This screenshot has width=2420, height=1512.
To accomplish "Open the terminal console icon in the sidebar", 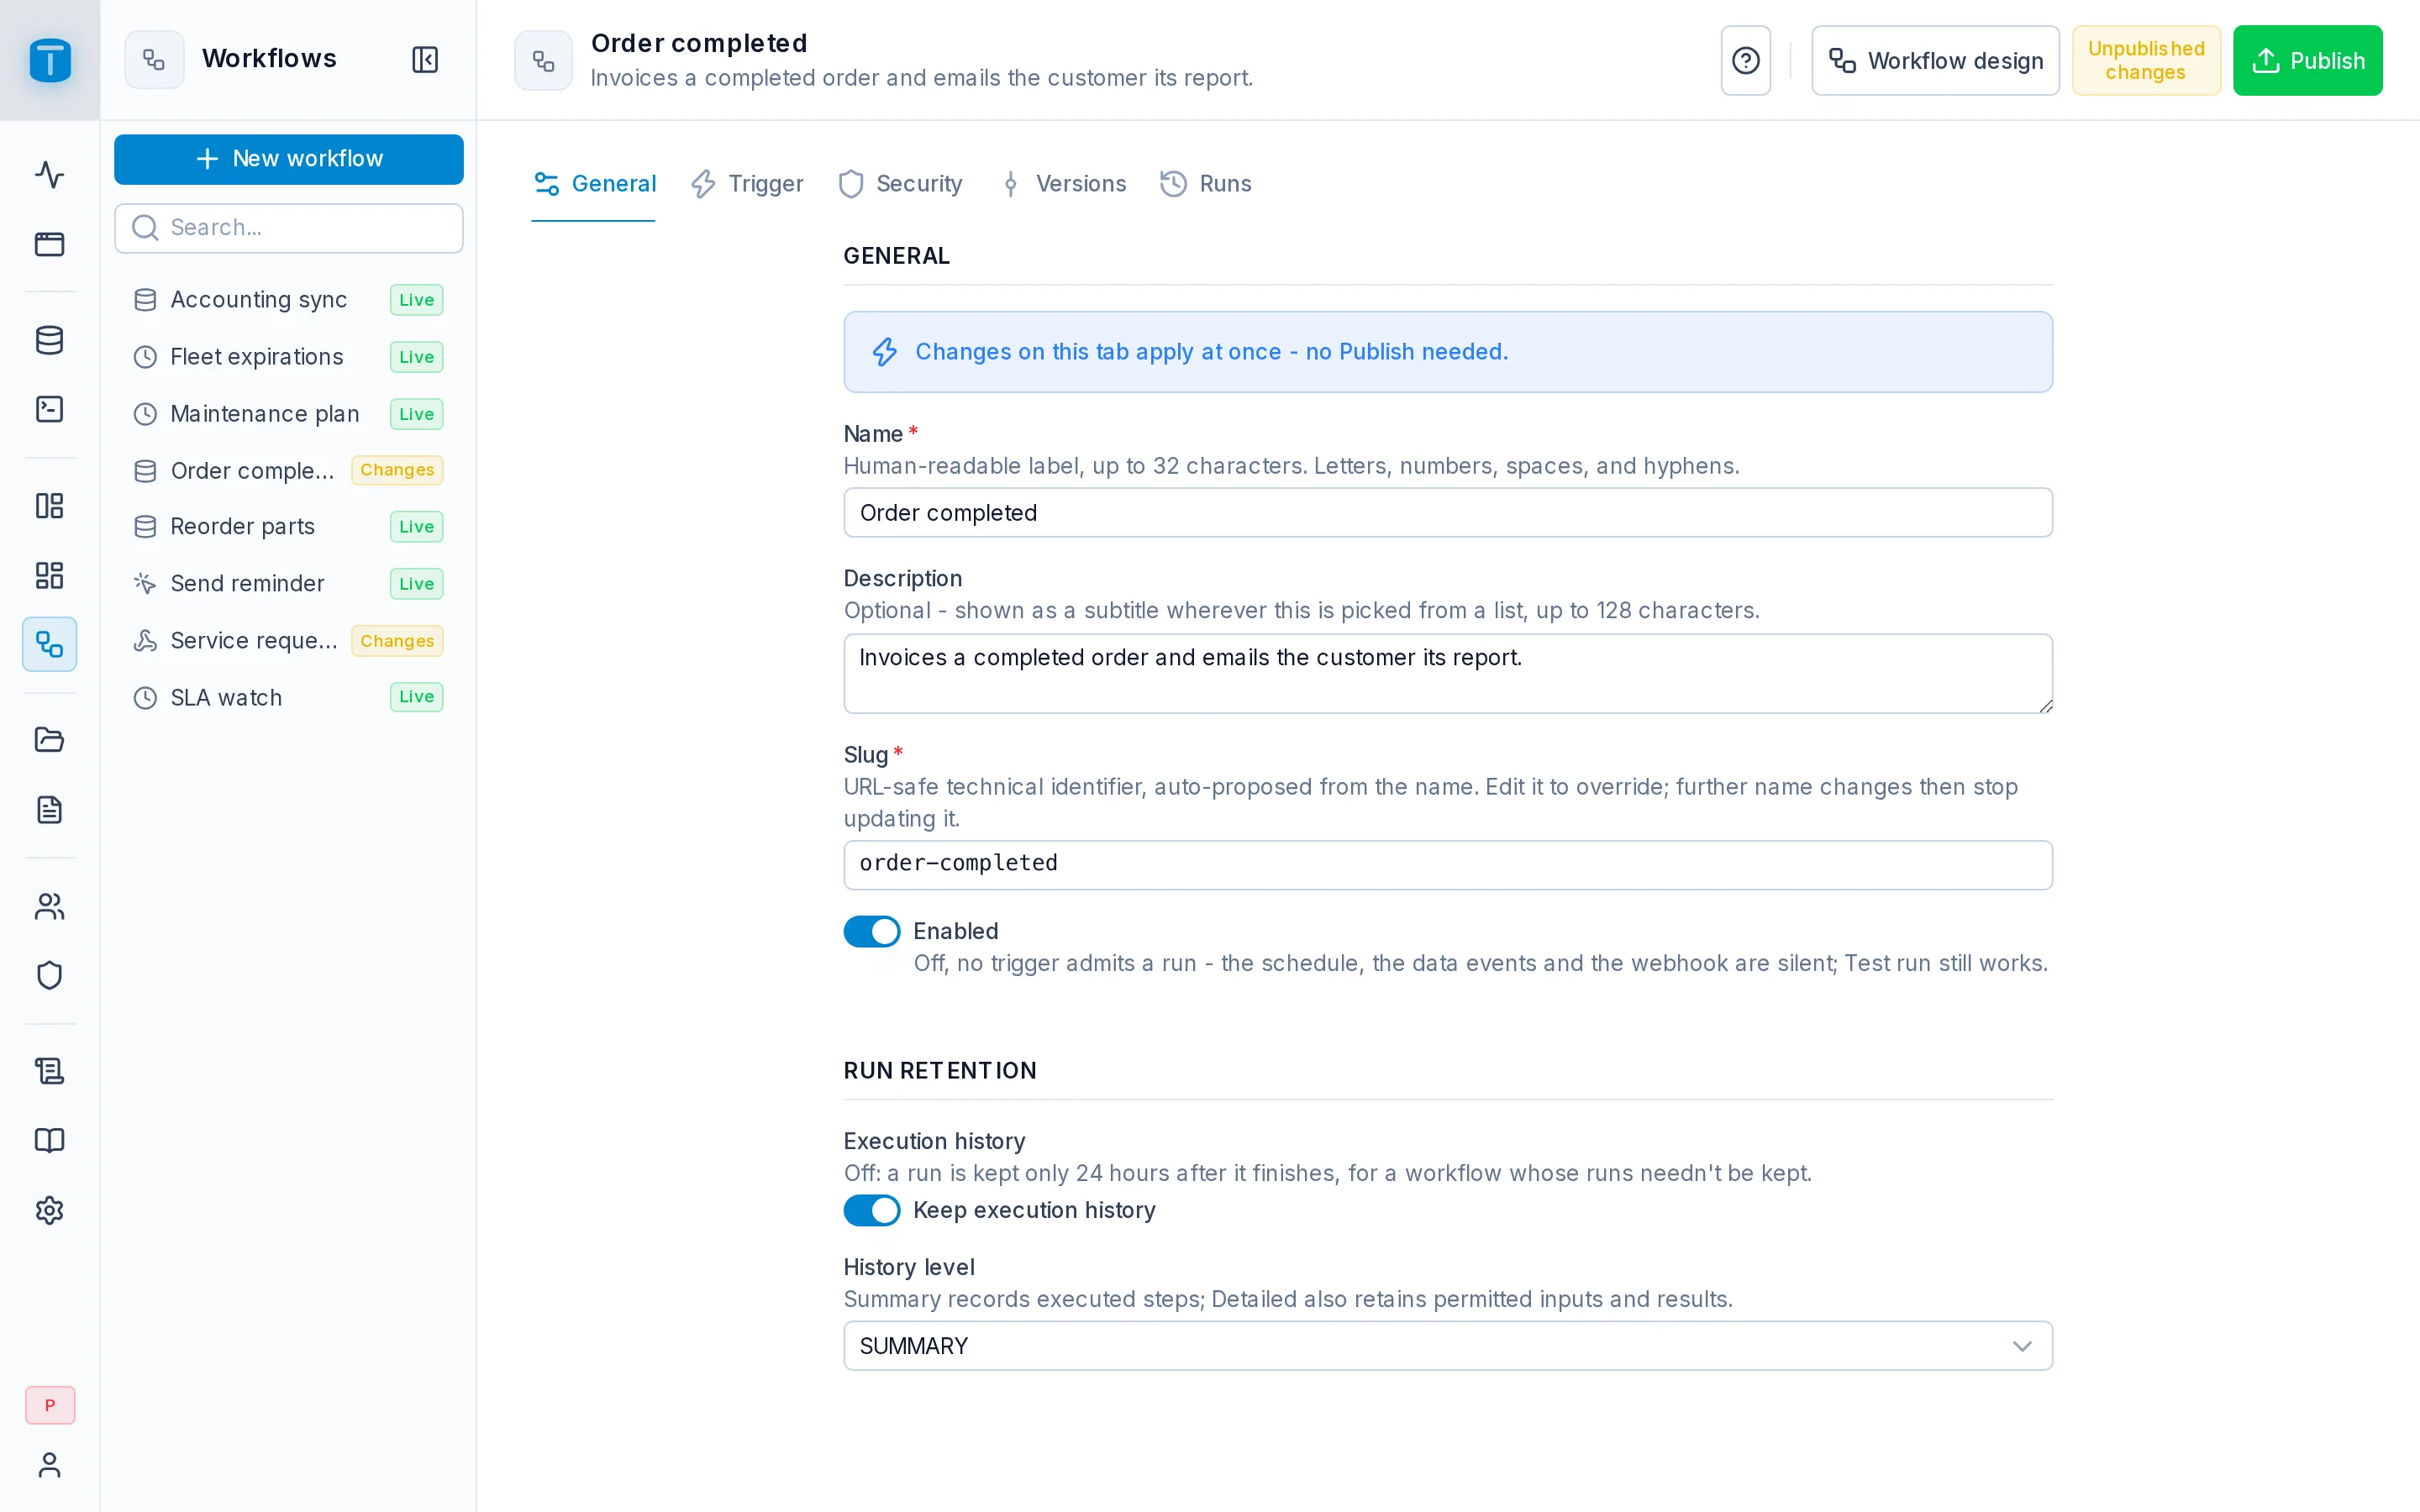I will [x=50, y=409].
